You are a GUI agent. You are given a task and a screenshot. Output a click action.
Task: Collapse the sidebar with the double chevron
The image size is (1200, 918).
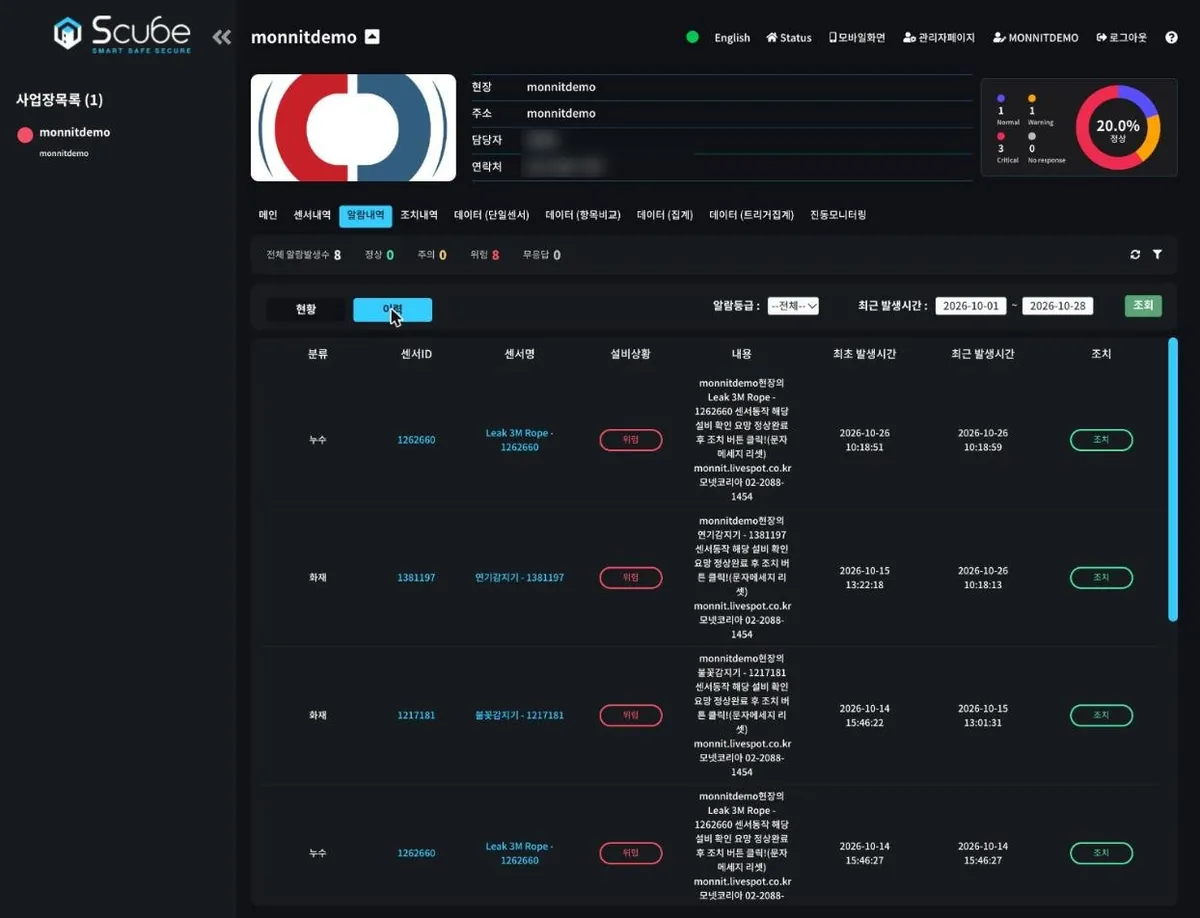coord(222,37)
